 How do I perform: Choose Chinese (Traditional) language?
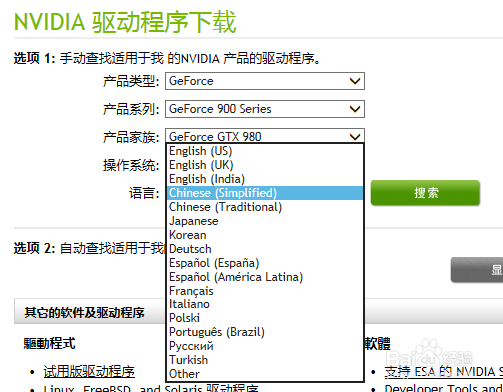[265, 207]
